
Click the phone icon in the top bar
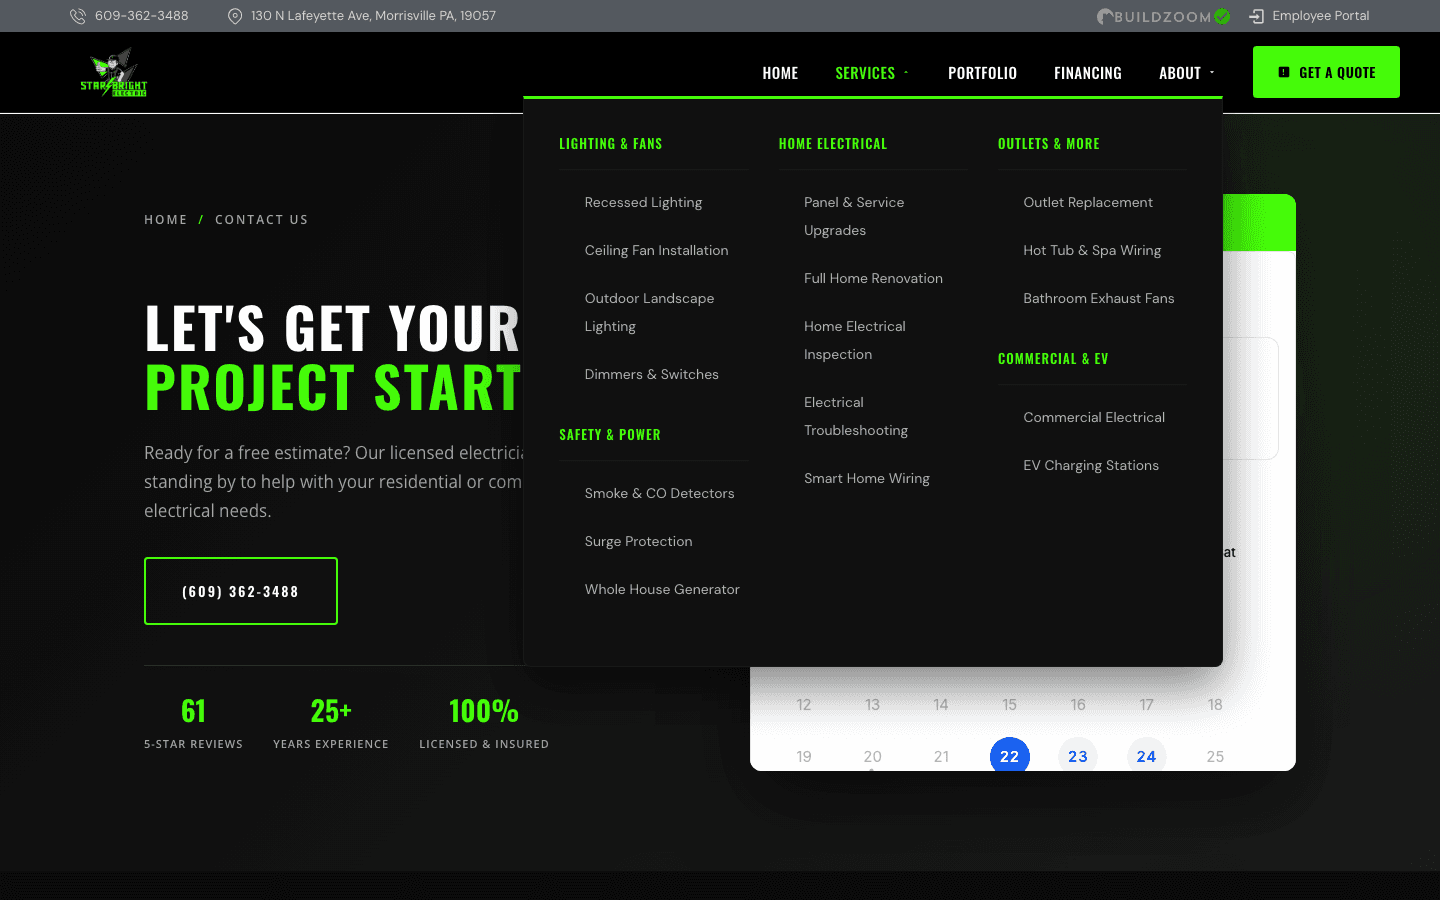tap(77, 15)
